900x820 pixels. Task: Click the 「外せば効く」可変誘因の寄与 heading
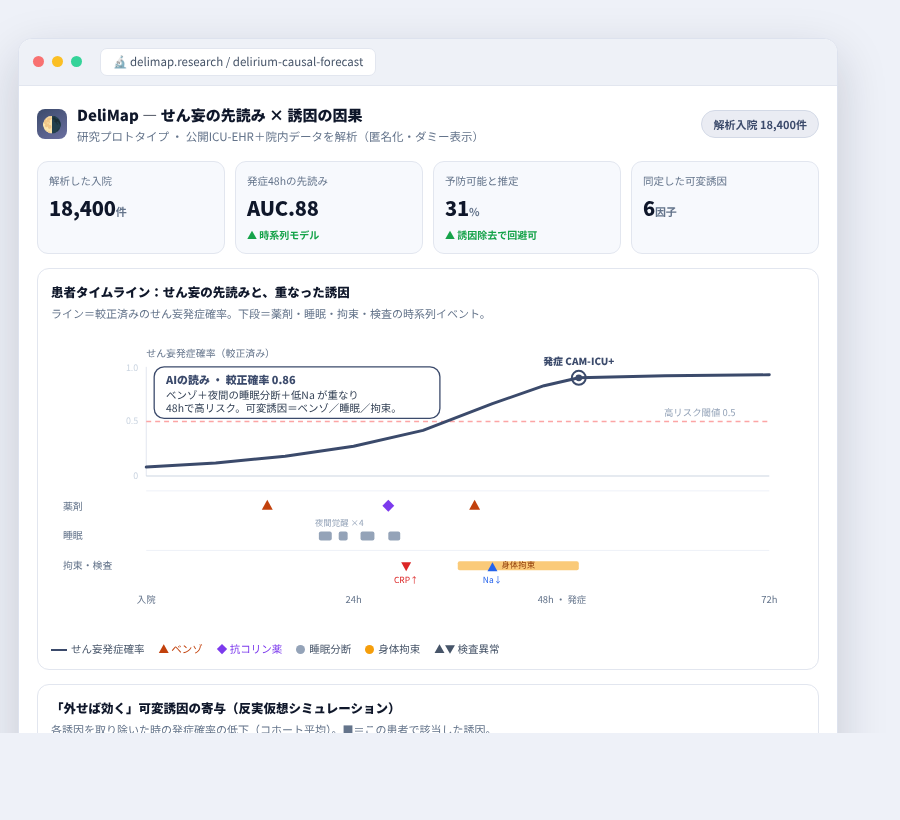point(225,708)
